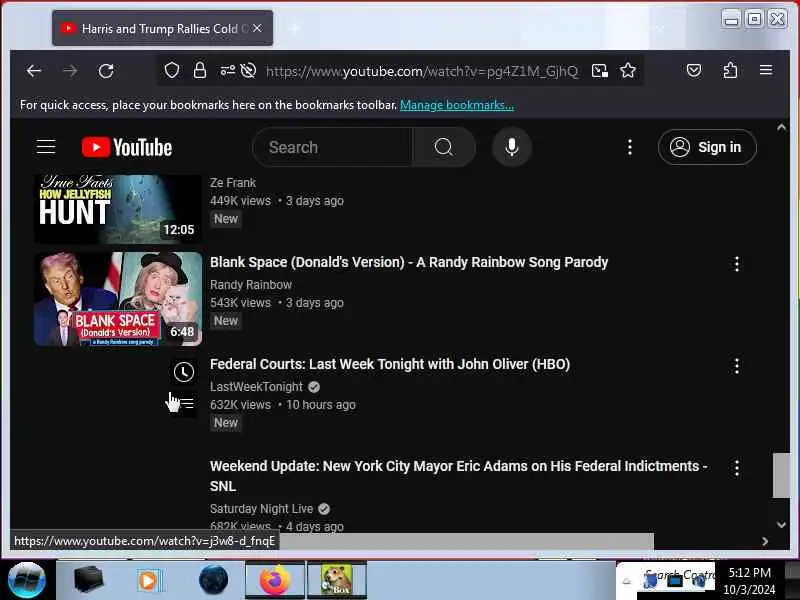Close the Harris and Trump Rallies tab
Viewport: 800px width, 600px height.
[x=258, y=29]
